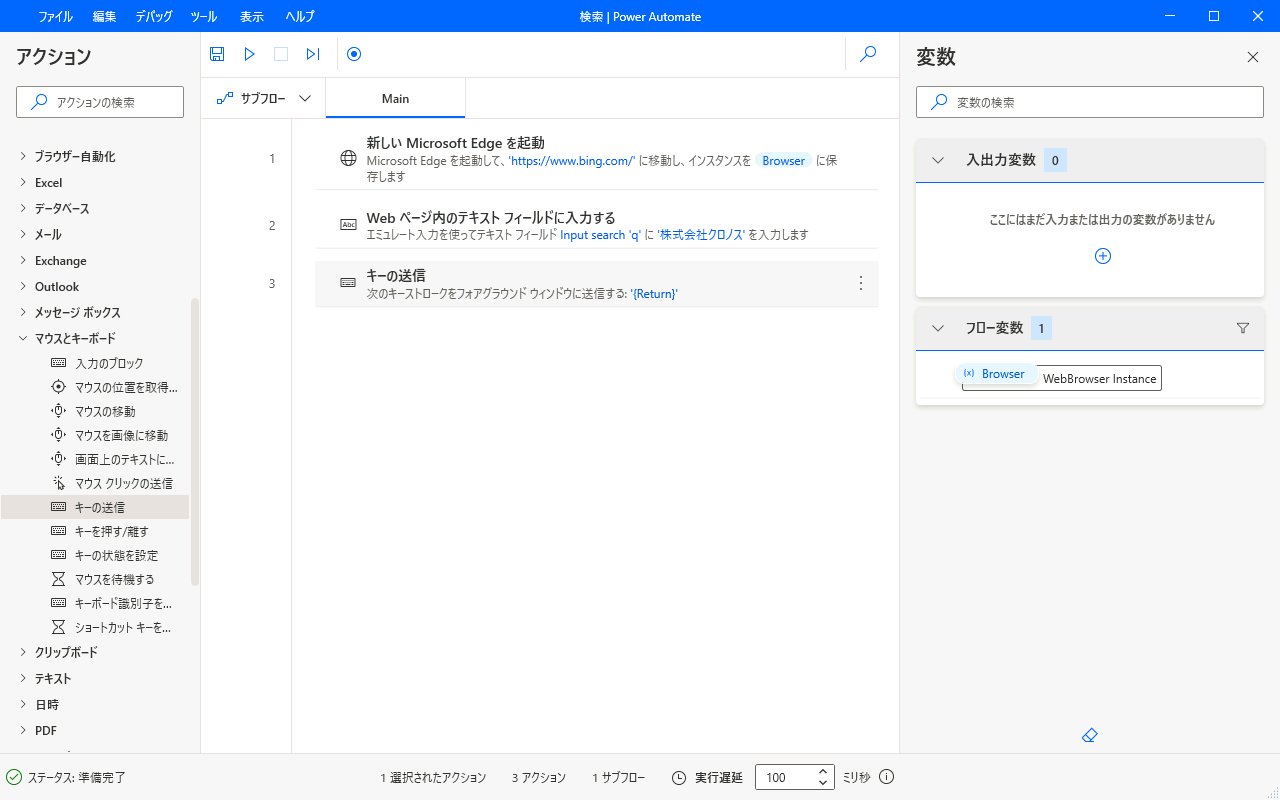Image resolution: width=1280 pixels, height=800 pixels.
Task: Open 表示 menu
Action: pyautogui.click(x=252, y=16)
